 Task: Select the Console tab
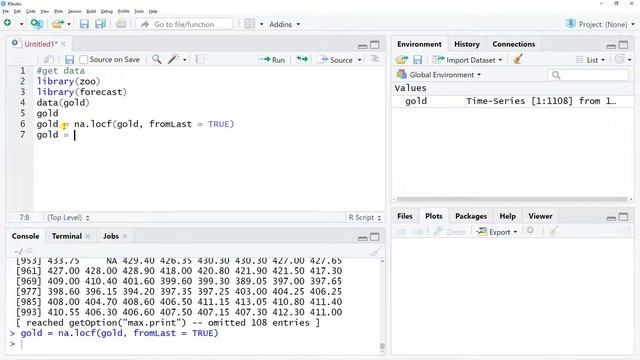tap(25, 236)
